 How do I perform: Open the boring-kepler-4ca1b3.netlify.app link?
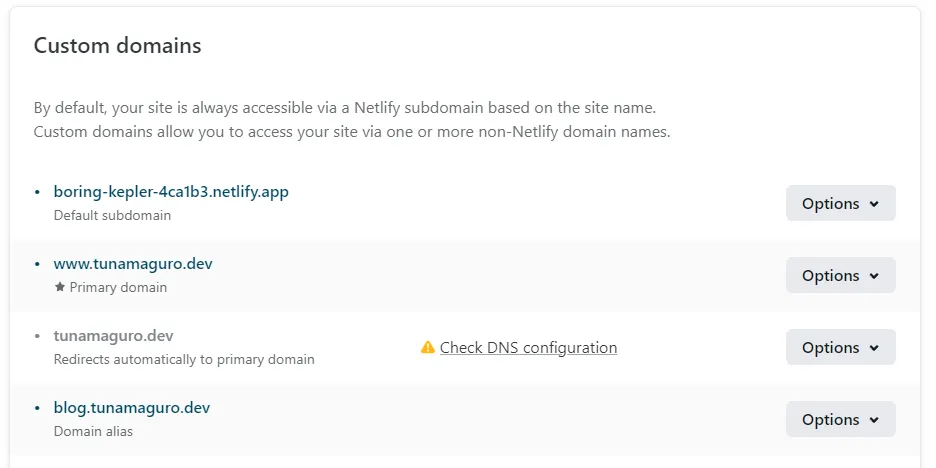coord(171,192)
